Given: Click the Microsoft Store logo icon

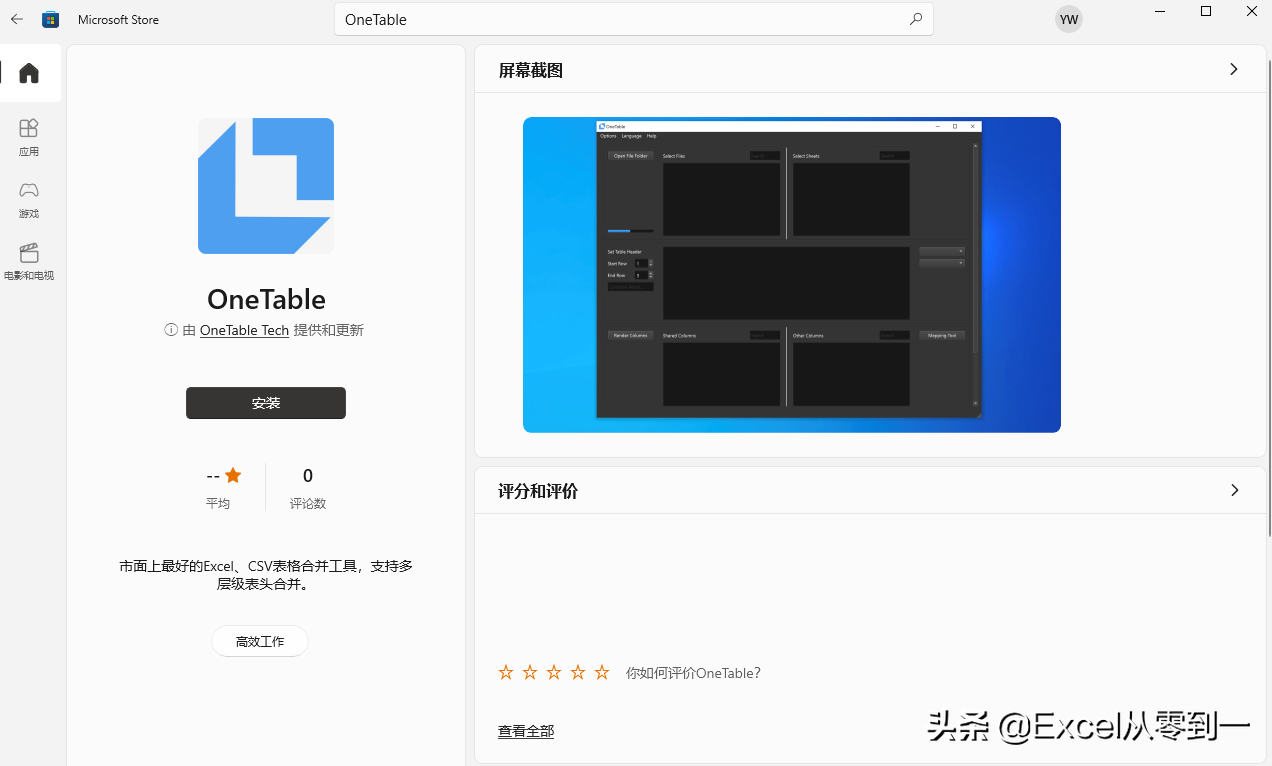Looking at the screenshot, I should click(50, 19).
